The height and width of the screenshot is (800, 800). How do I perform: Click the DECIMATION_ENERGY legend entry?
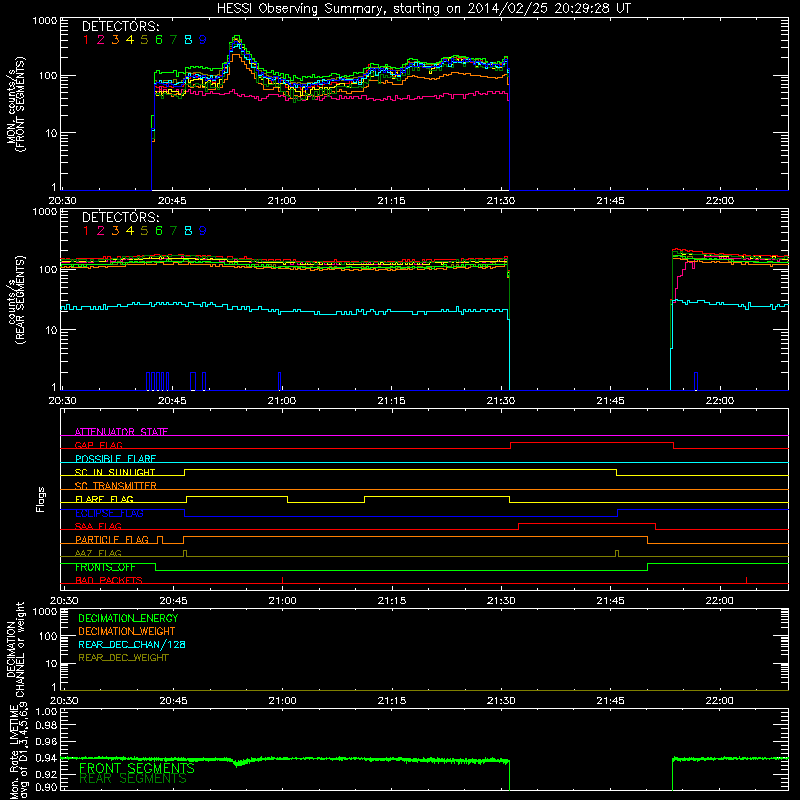coord(128,618)
